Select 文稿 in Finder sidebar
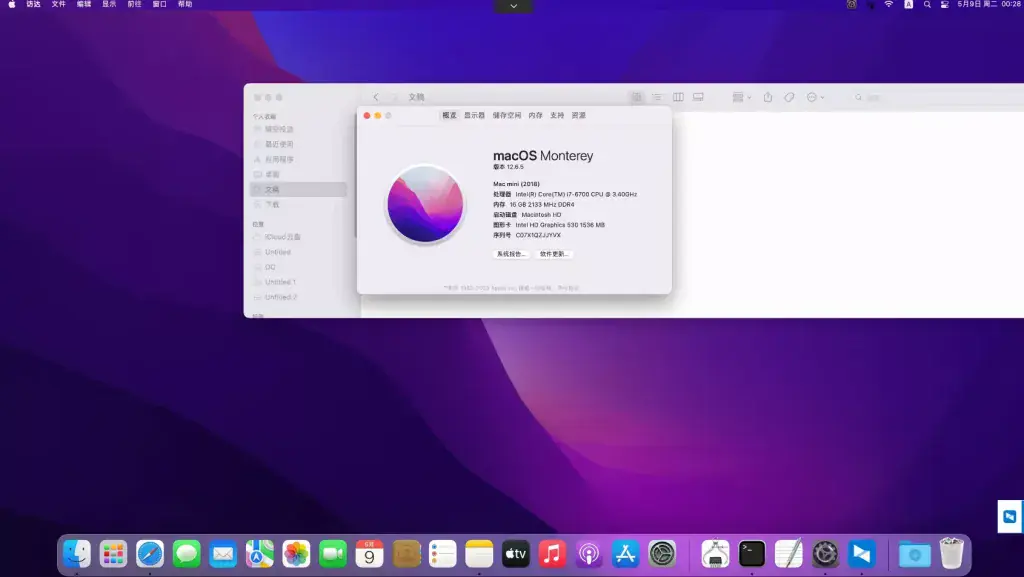 298,189
